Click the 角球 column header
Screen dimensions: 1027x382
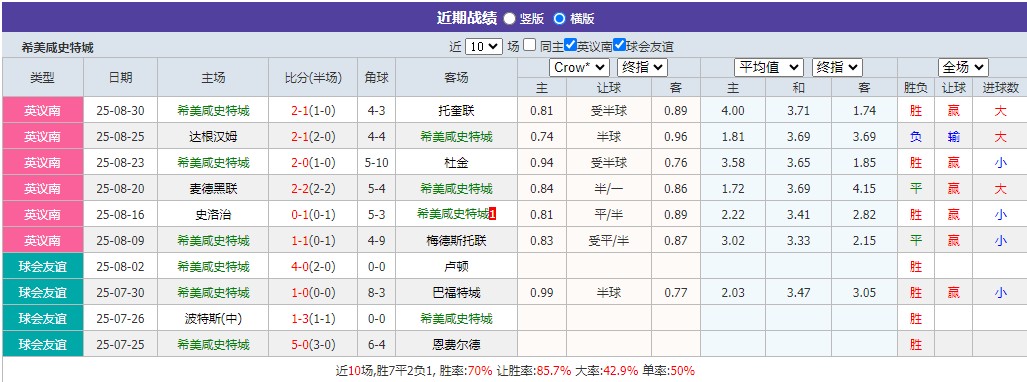377,77
